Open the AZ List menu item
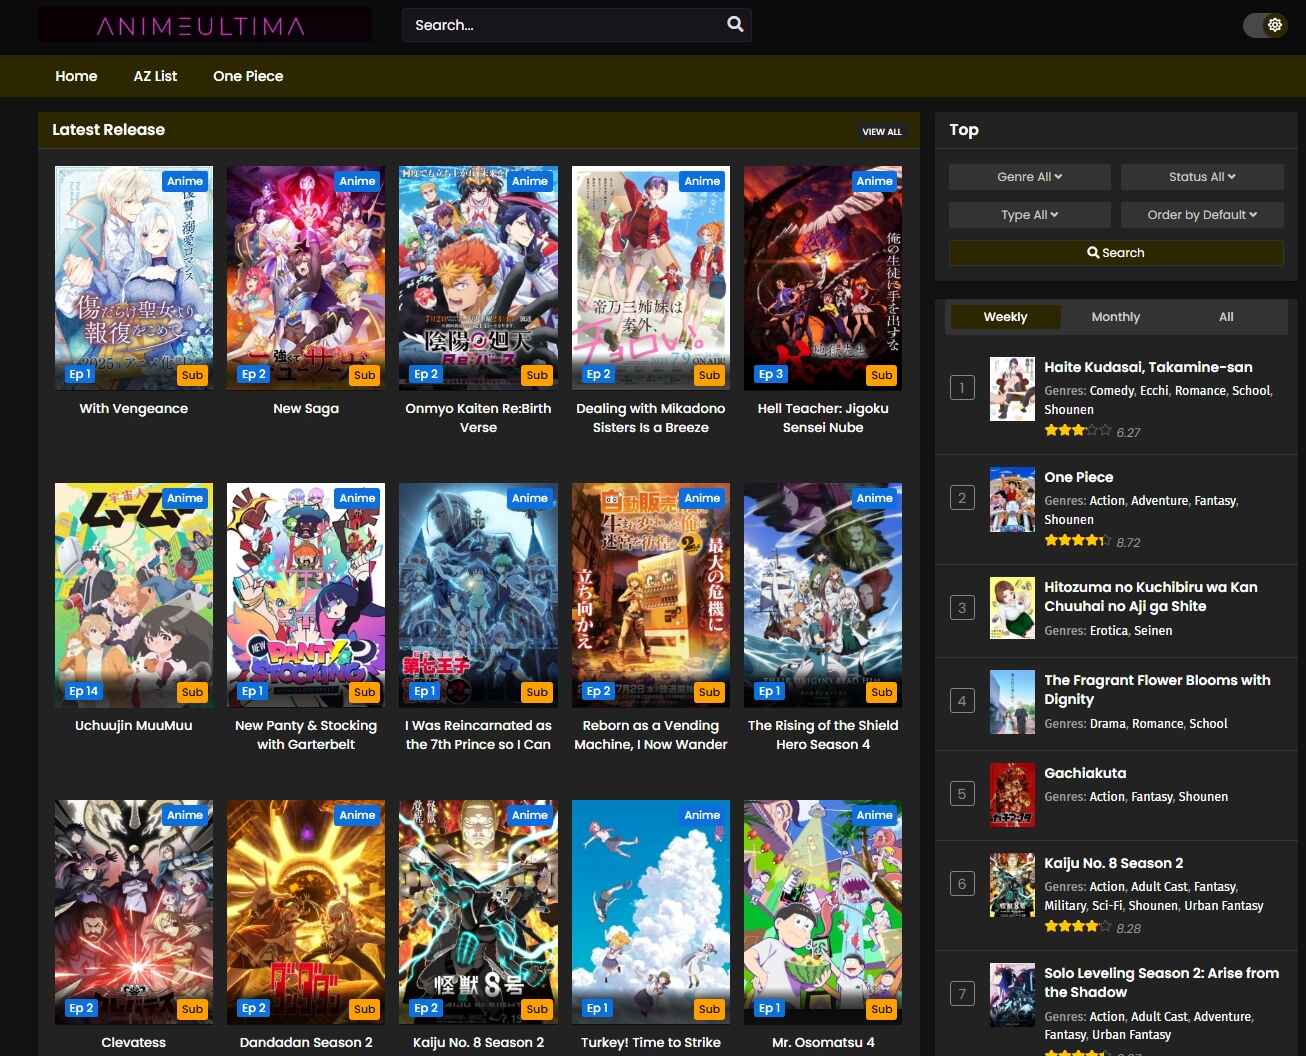1306x1056 pixels. click(x=155, y=76)
